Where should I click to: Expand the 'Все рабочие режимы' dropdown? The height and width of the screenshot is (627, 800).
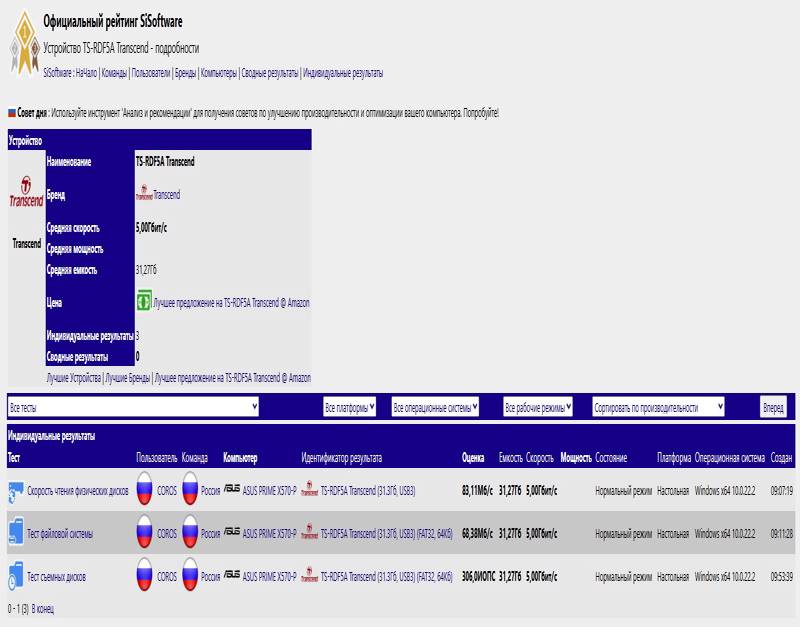[x=538, y=407]
